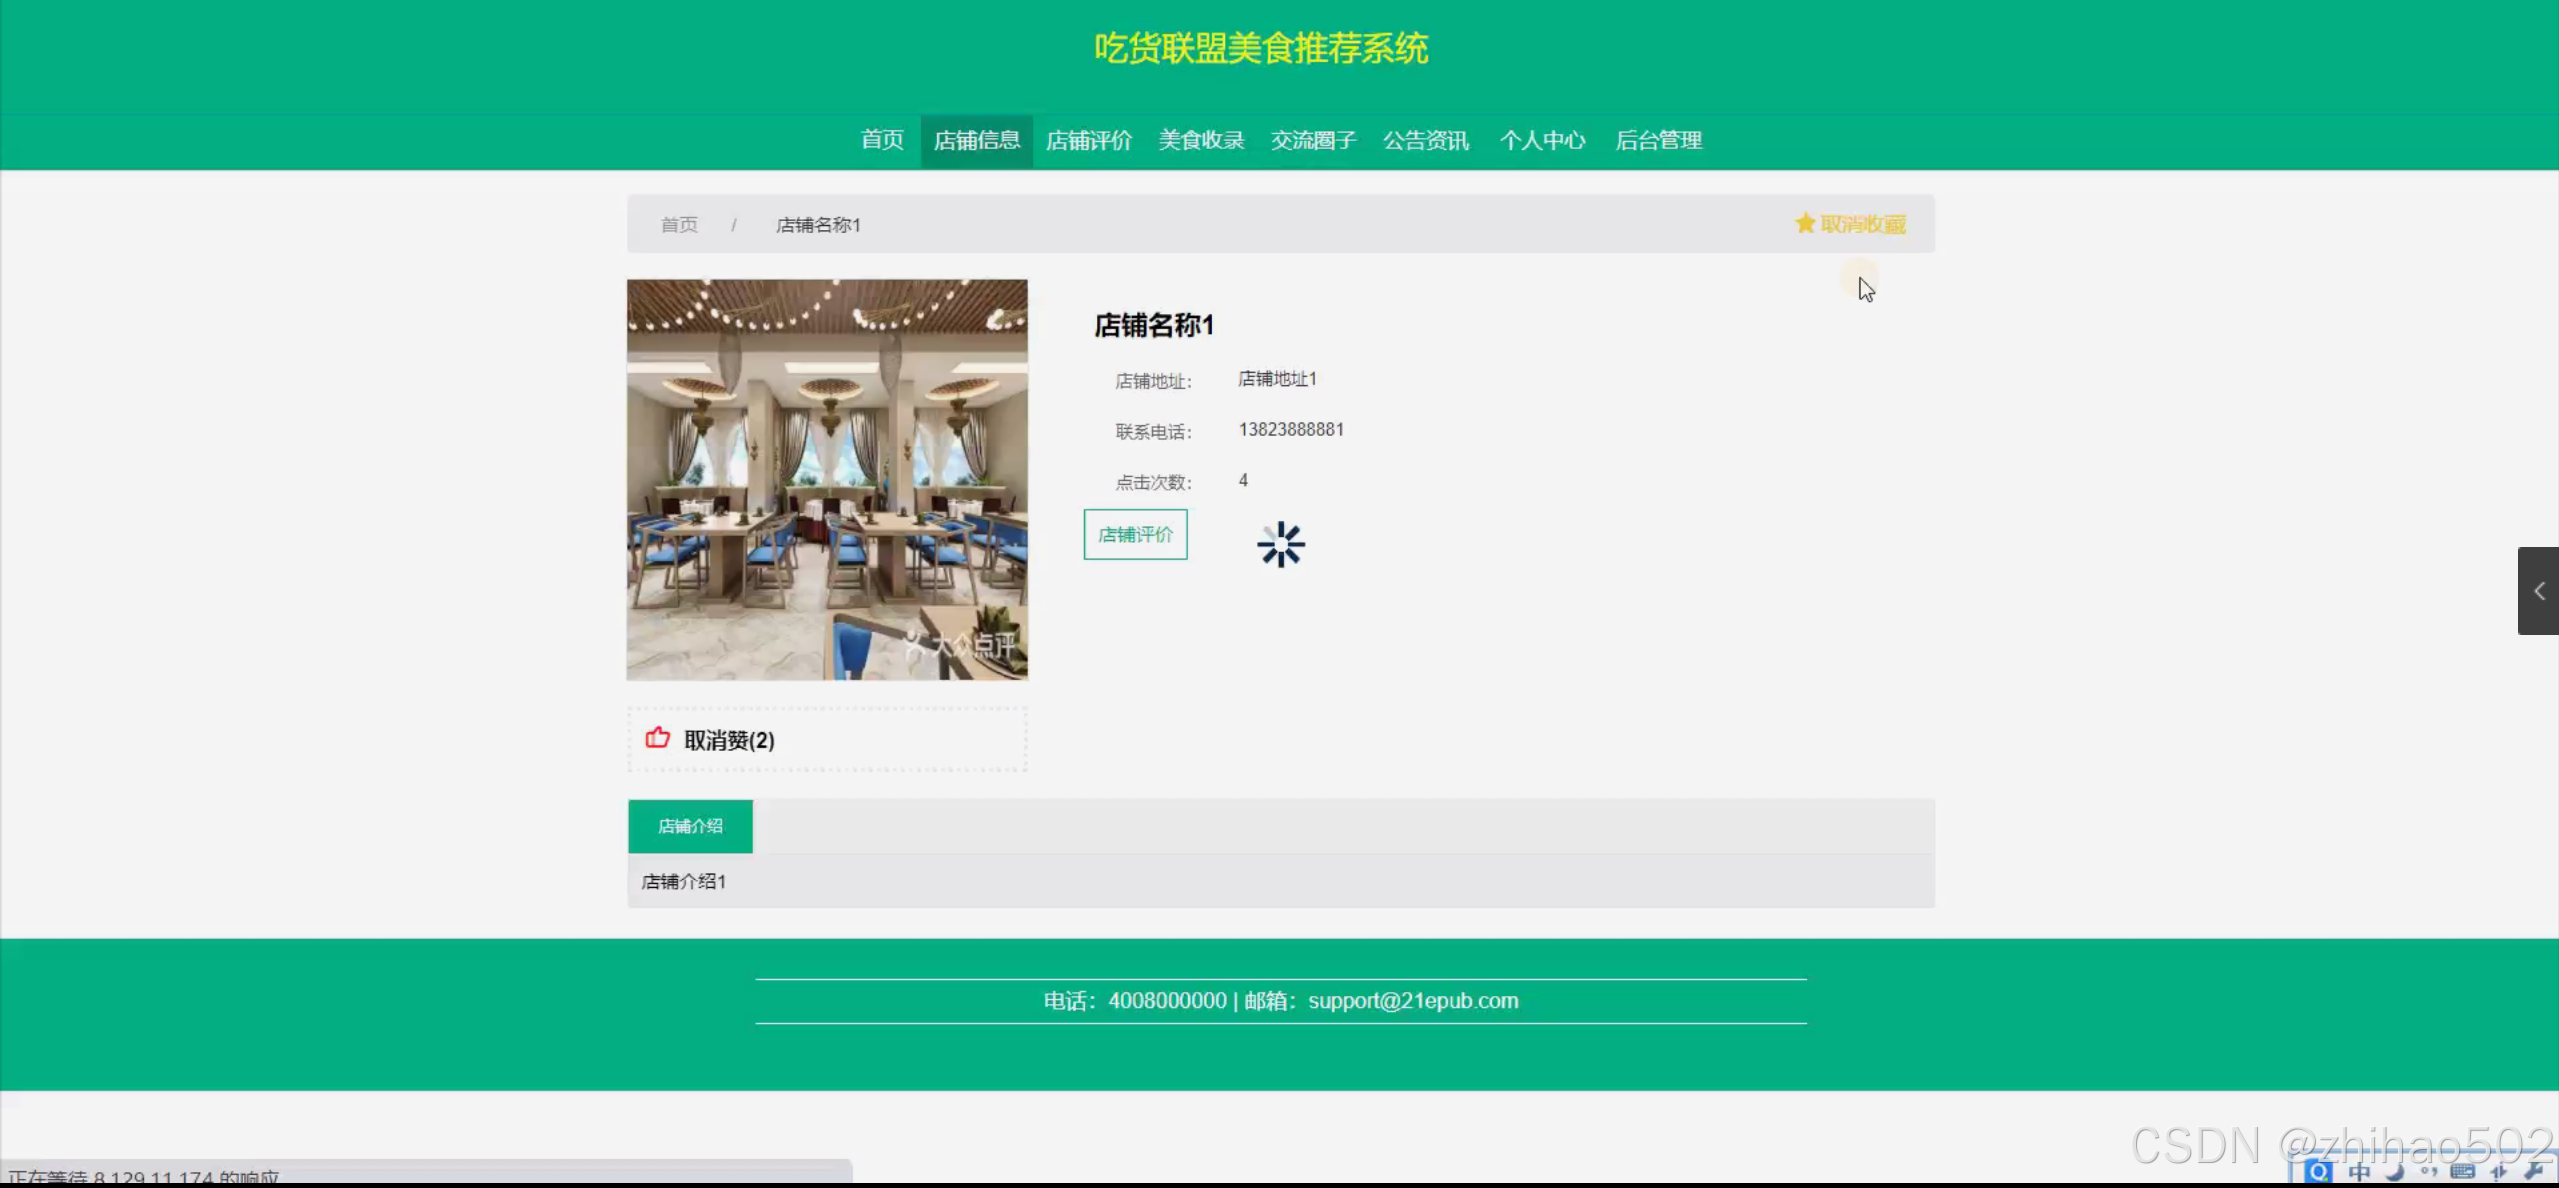Viewport: 2559px width, 1188px height.
Task: Click the red thumbs-up like icon
Action: click(657, 738)
